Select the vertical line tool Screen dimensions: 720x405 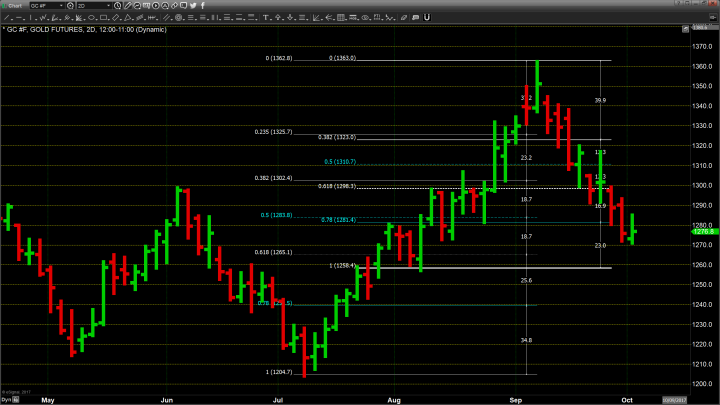[31, 17]
